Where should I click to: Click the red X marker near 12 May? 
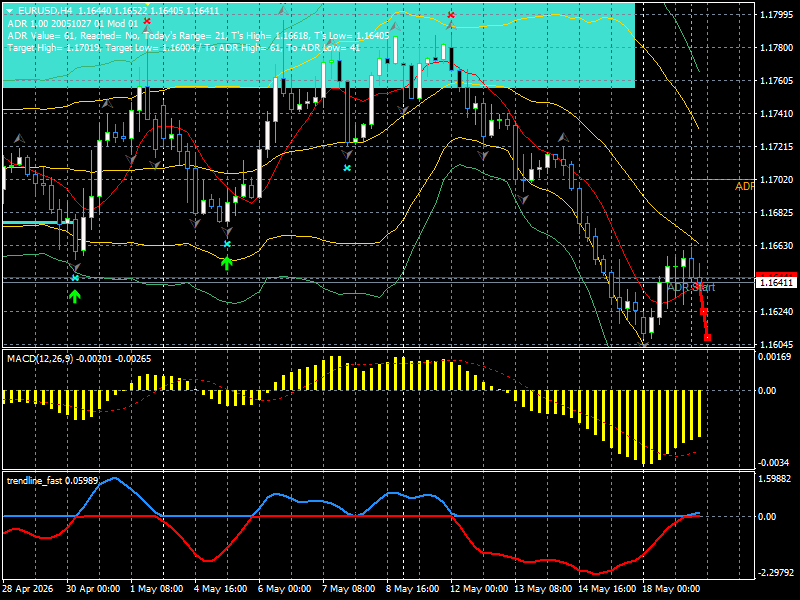[451, 15]
